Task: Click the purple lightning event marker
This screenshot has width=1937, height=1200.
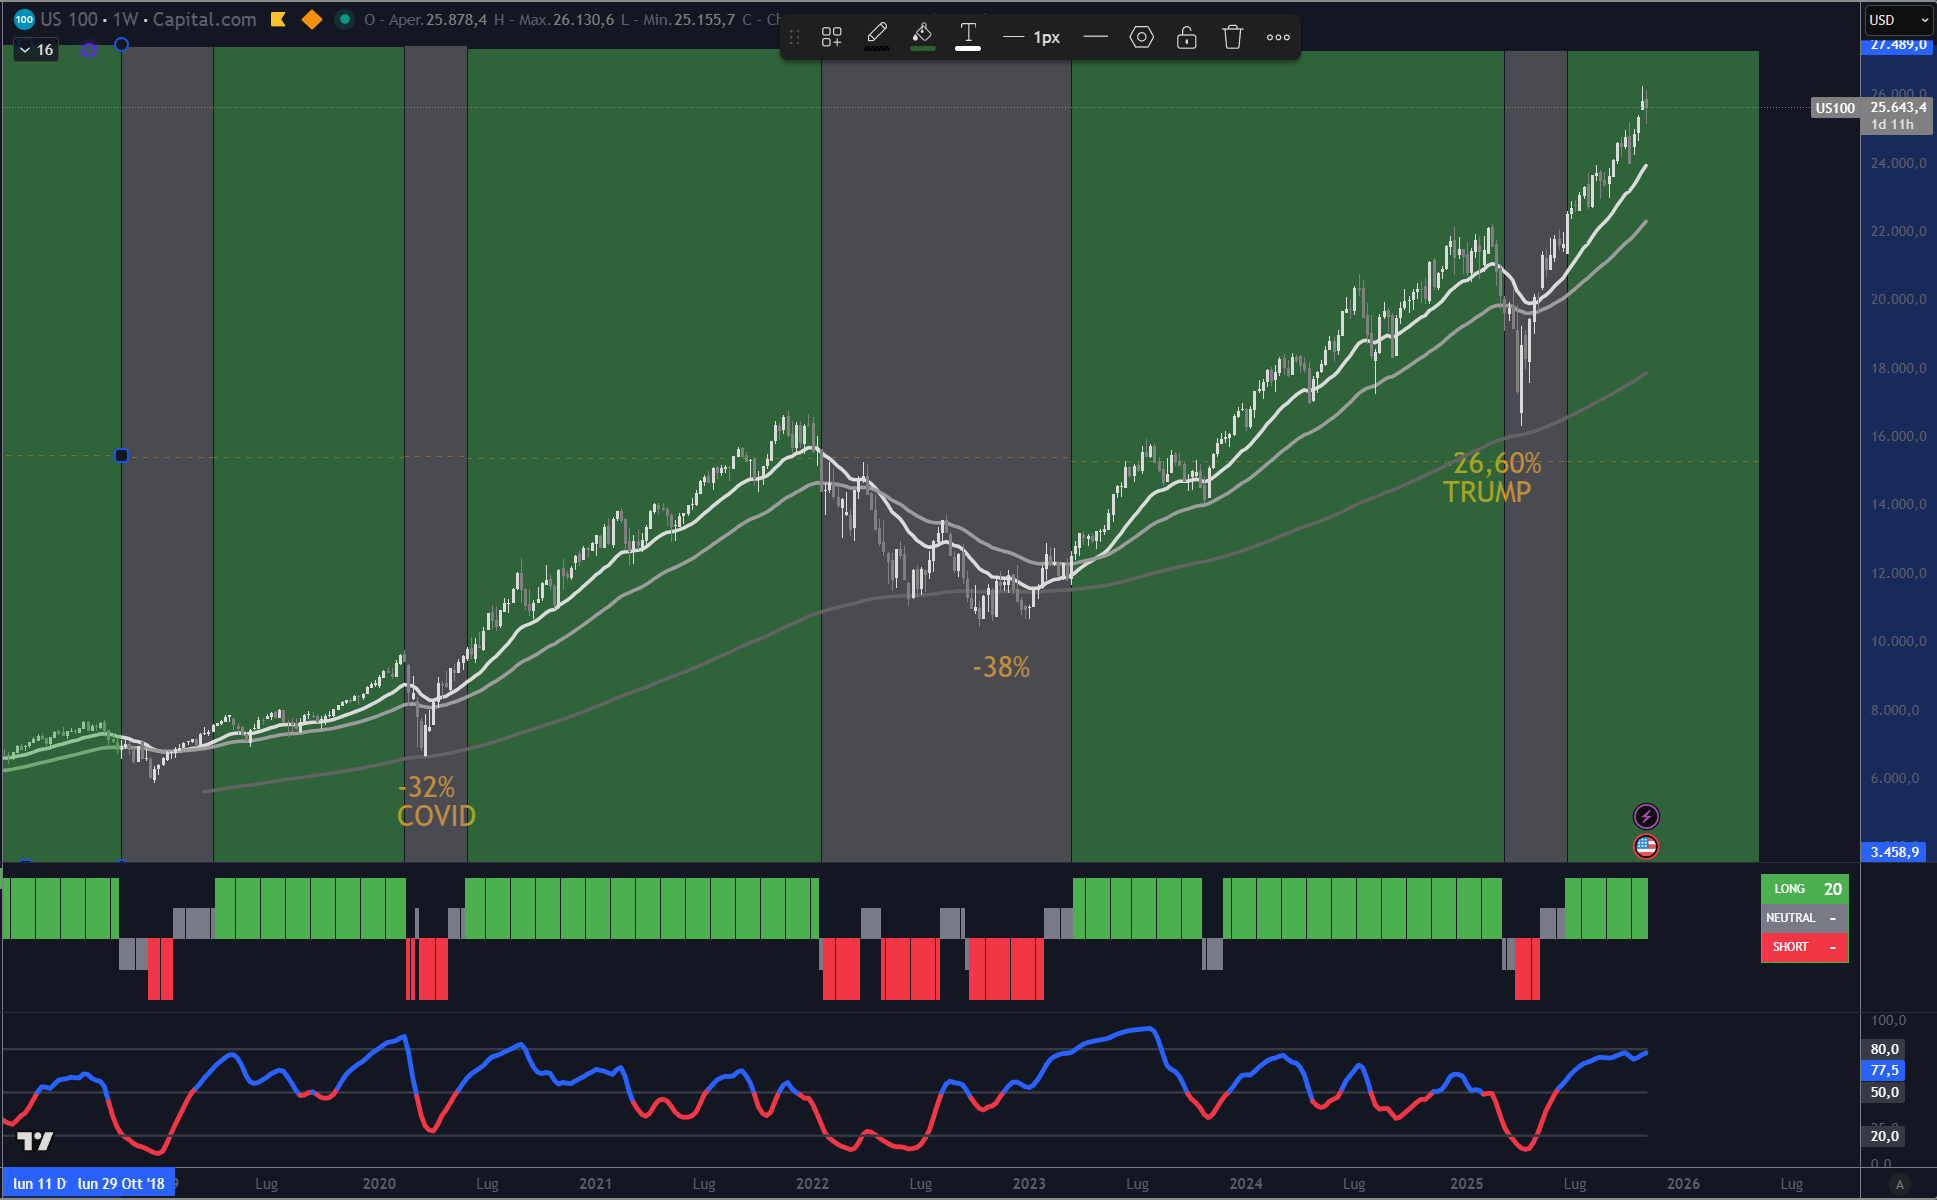Action: point(1646,816)
